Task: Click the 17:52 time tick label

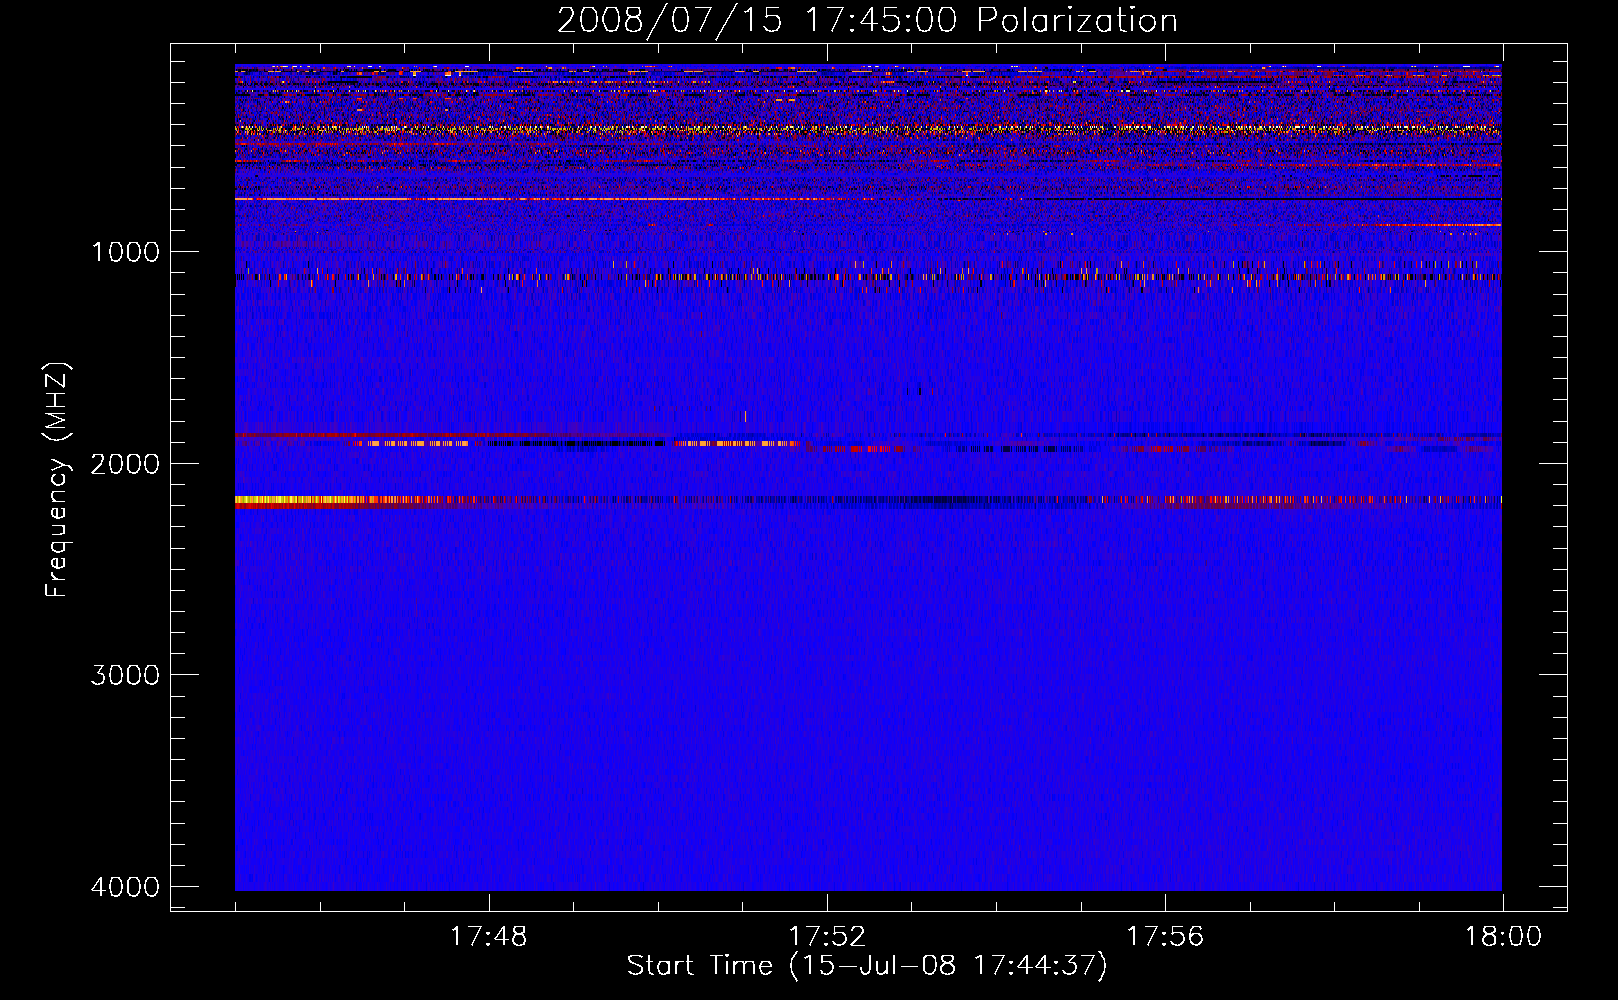Action: click(827, 937)
